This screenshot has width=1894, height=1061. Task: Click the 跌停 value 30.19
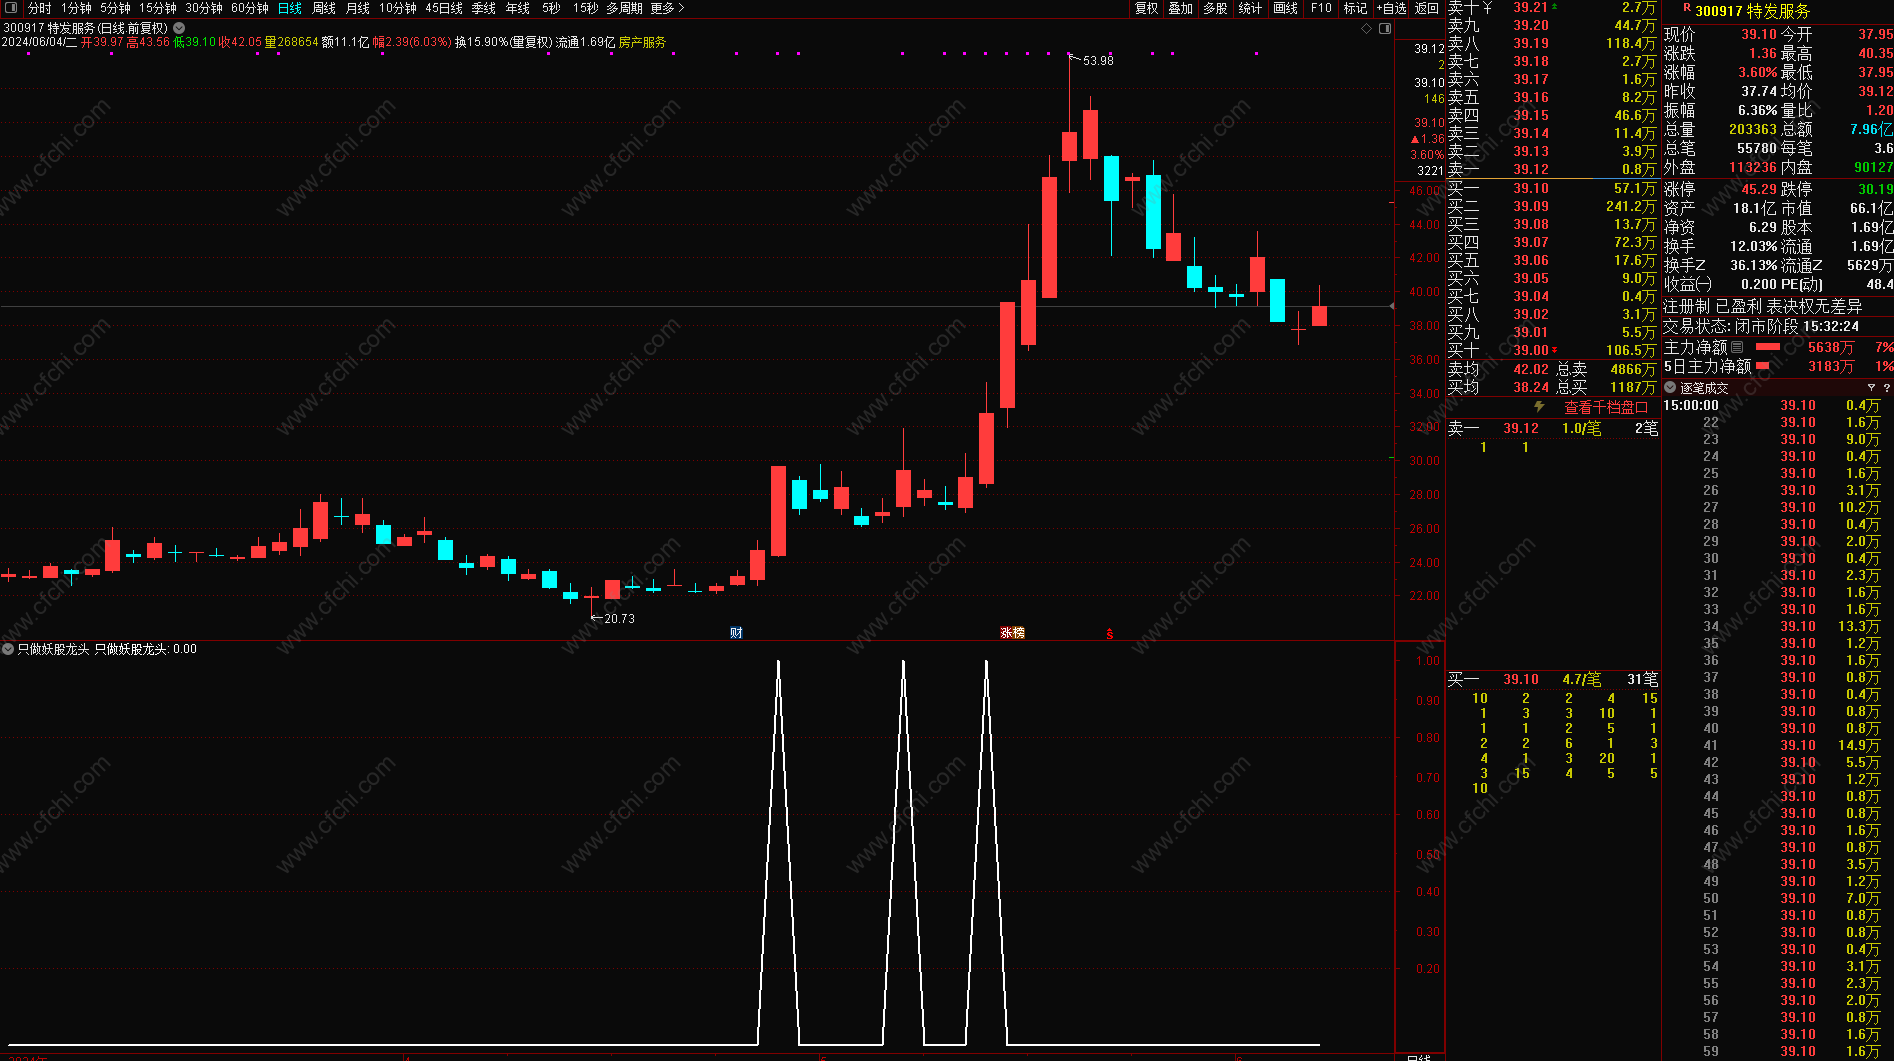click(1876, 189)
